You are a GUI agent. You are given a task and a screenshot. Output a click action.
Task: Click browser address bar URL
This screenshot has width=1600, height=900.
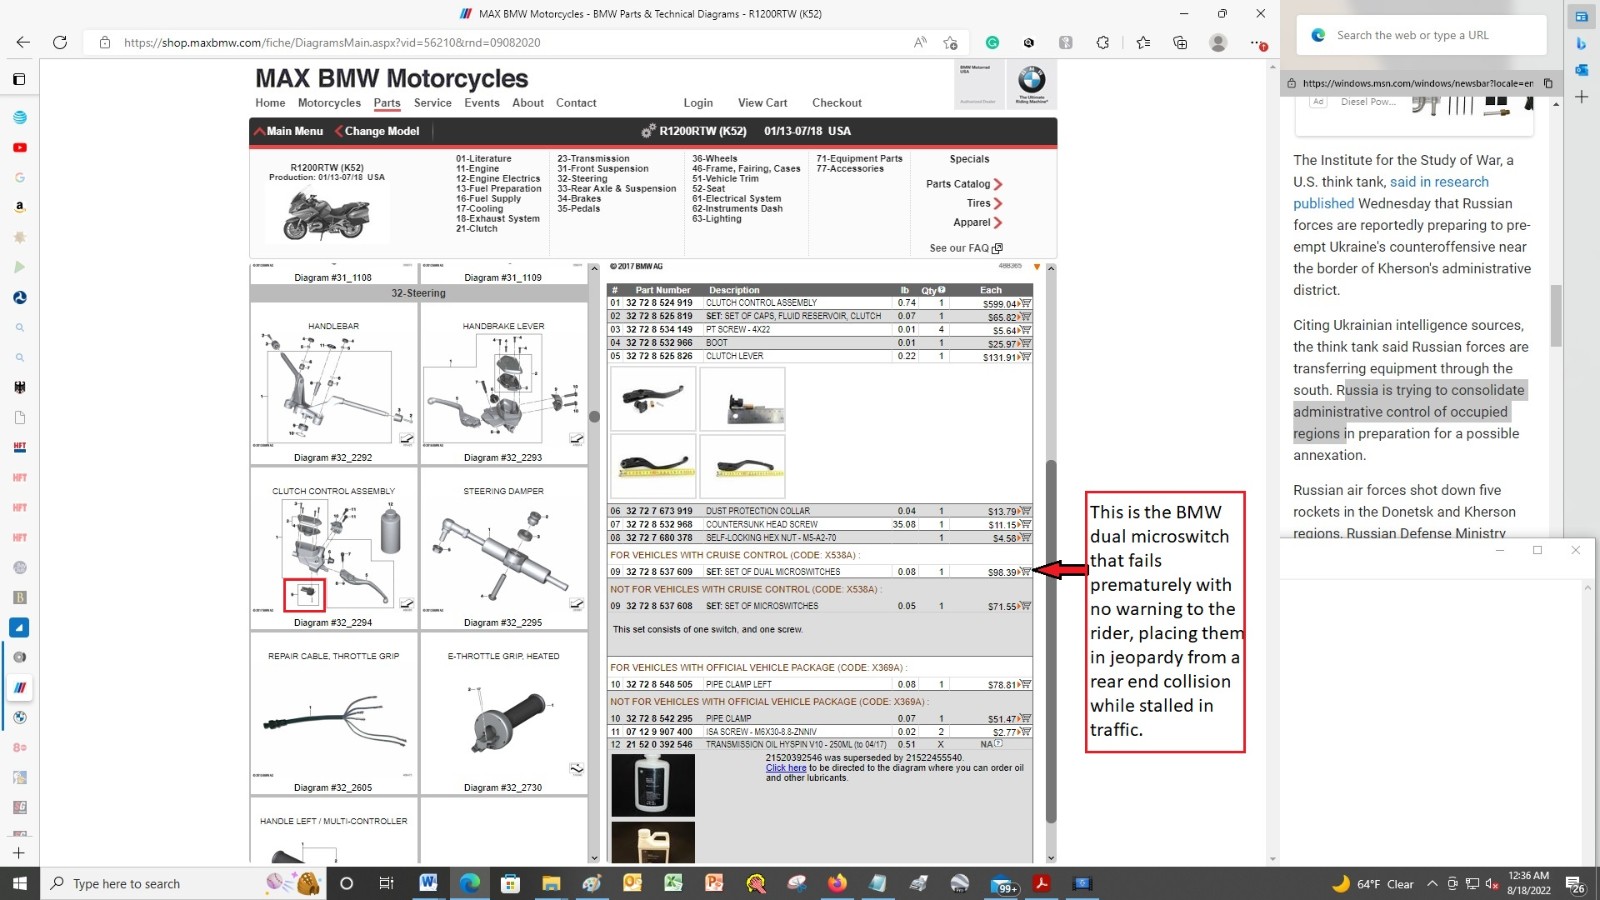[x=332, y=43]
